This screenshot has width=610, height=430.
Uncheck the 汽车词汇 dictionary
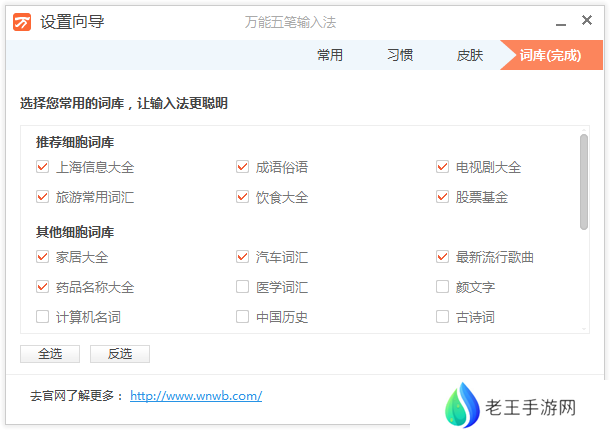pyautogui.click(x=242, y=256)
